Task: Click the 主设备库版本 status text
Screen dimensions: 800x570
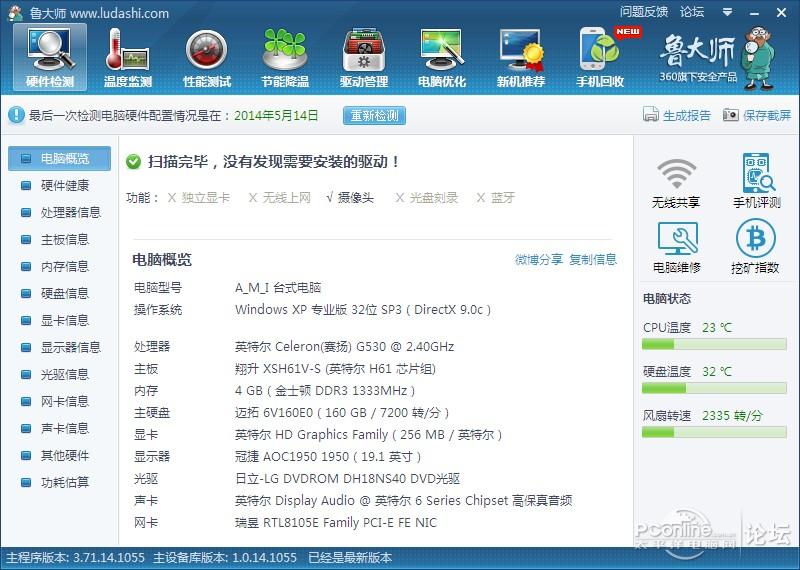Action: 225,558
